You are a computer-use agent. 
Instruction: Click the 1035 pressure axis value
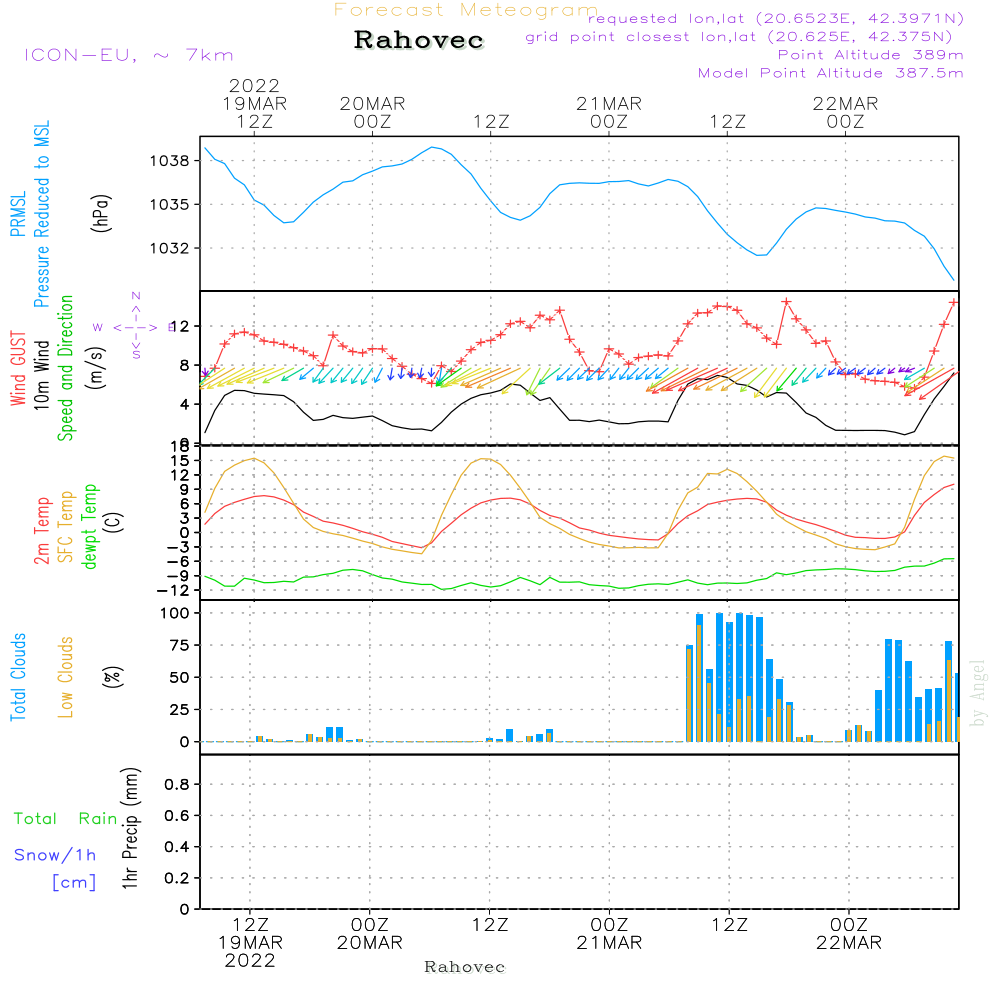[x=170, y=205]
